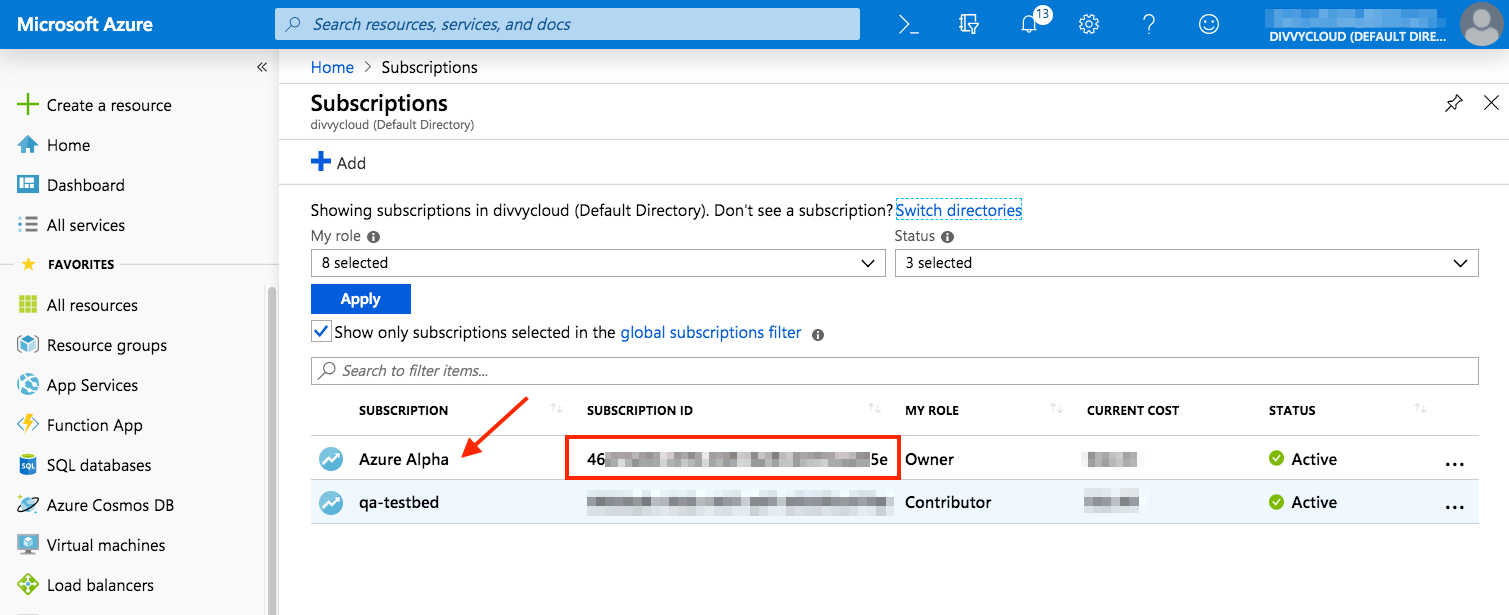Click the Home breadcrumb link

coord(332,67)
